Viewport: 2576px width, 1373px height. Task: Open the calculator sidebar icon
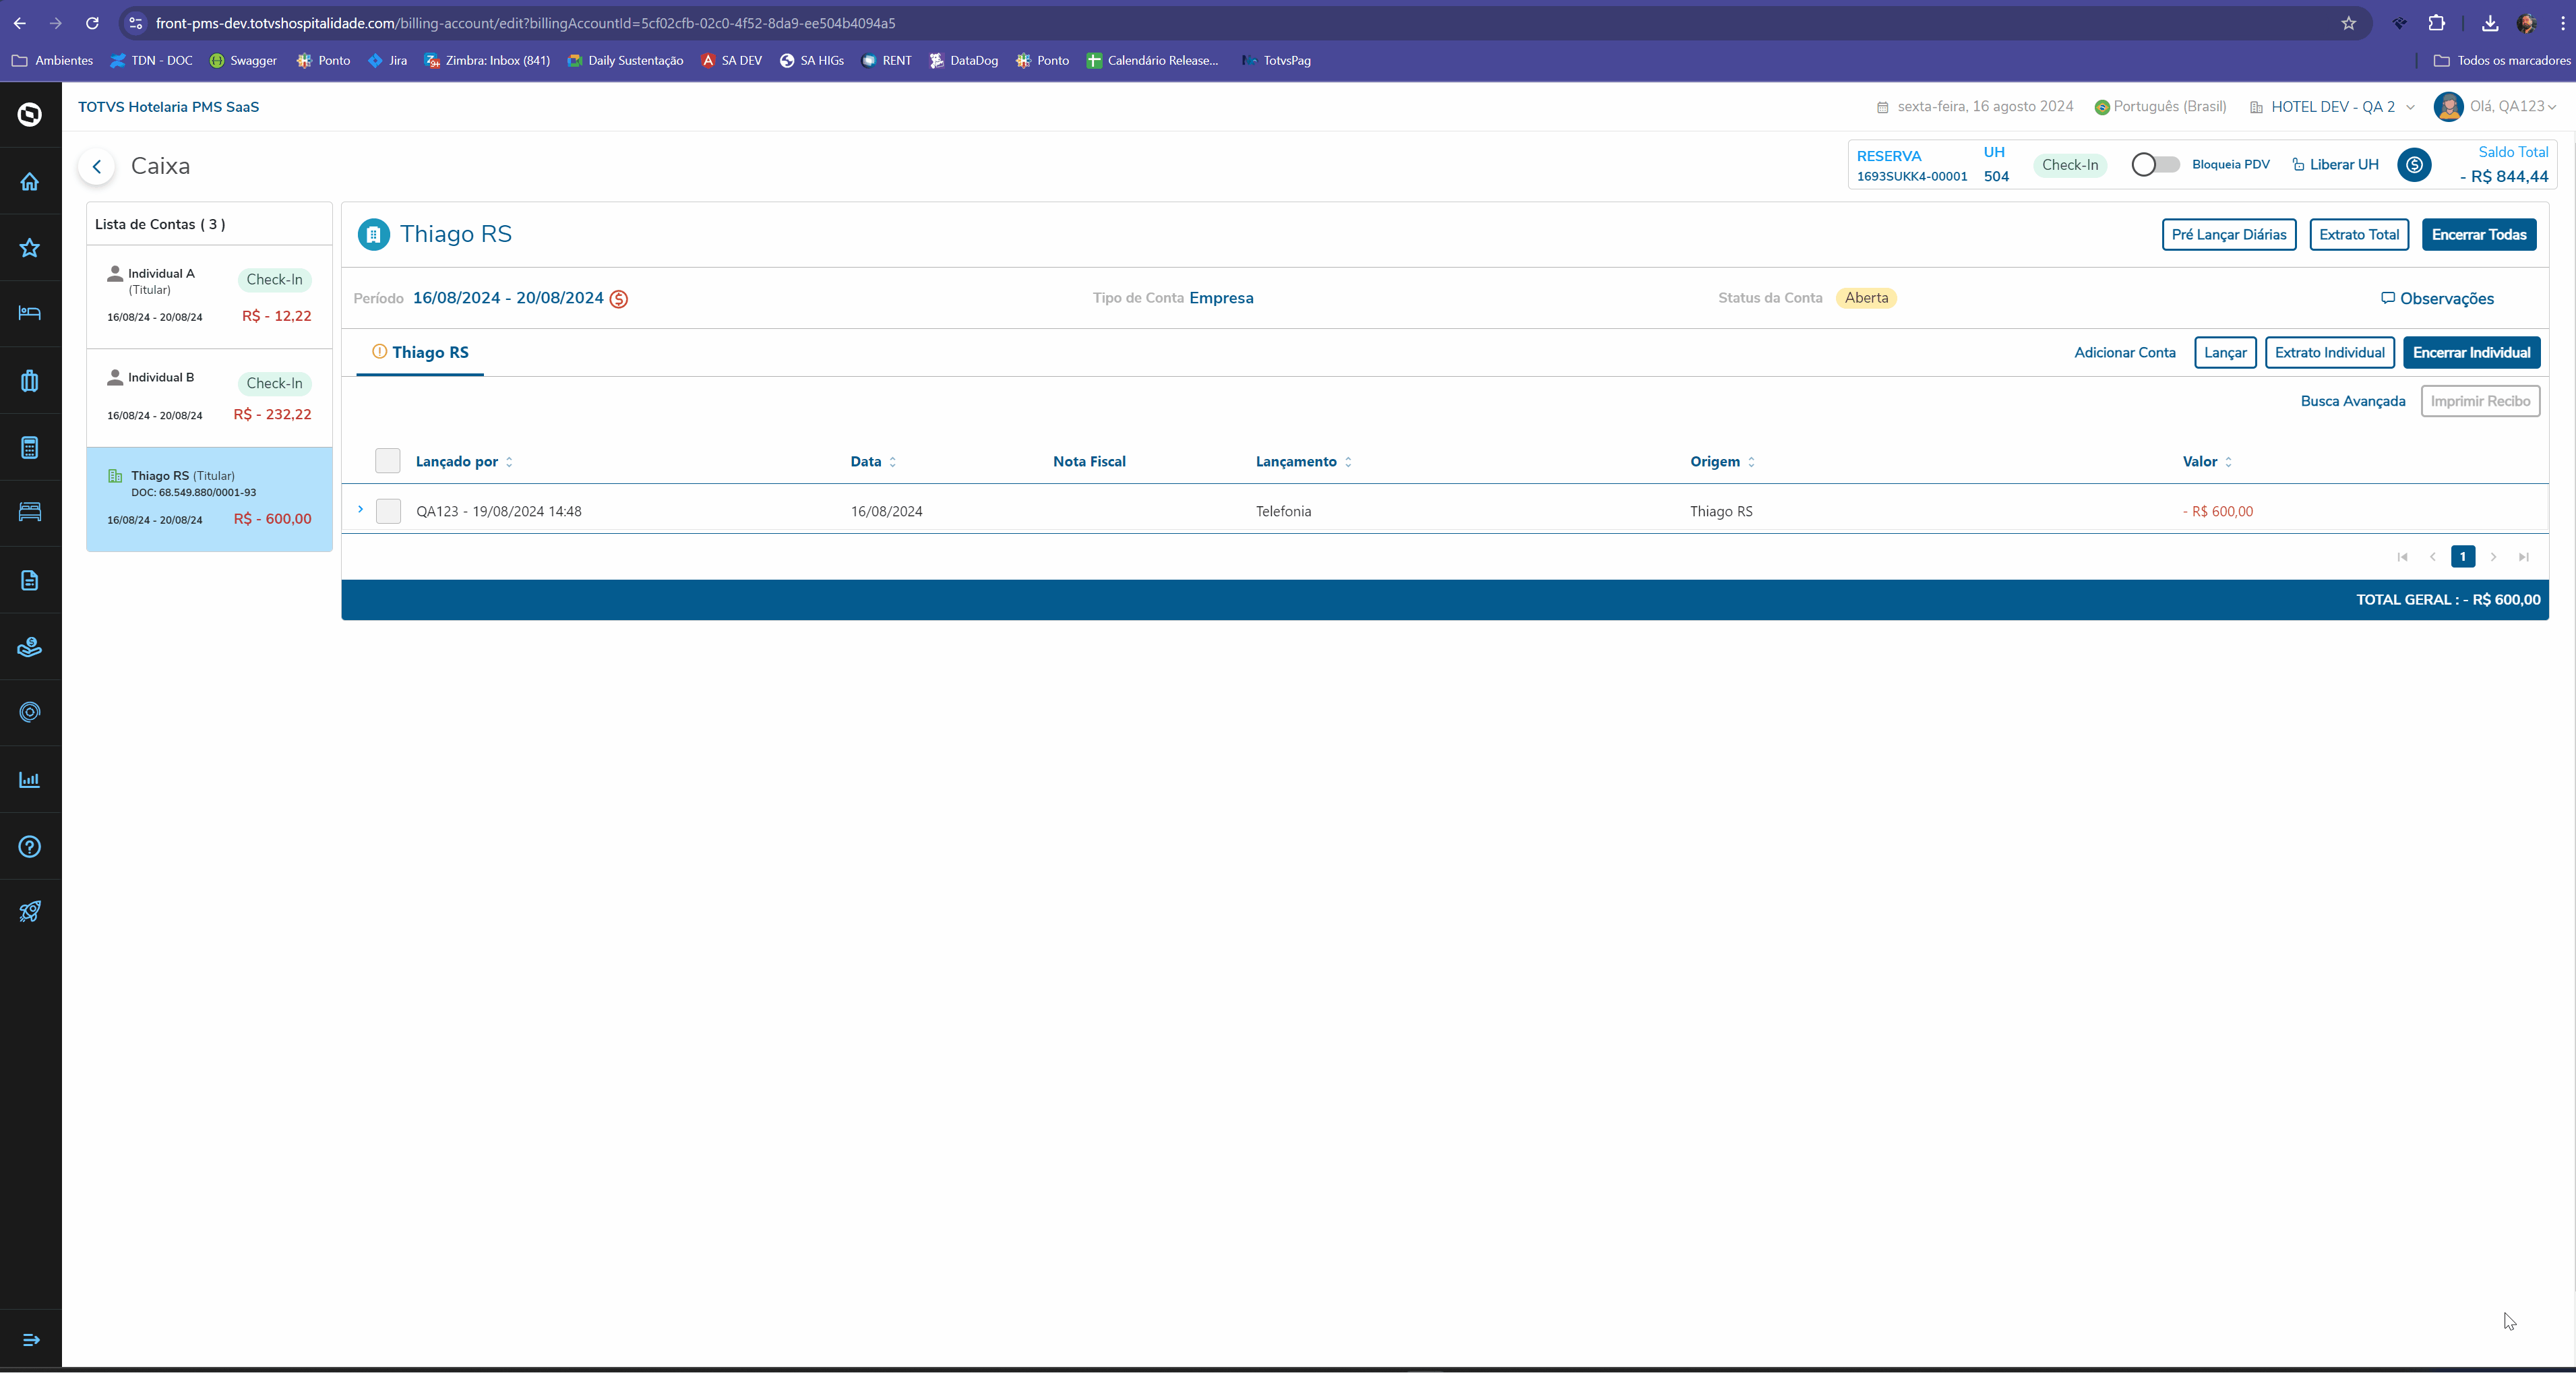tap(30, 447)
